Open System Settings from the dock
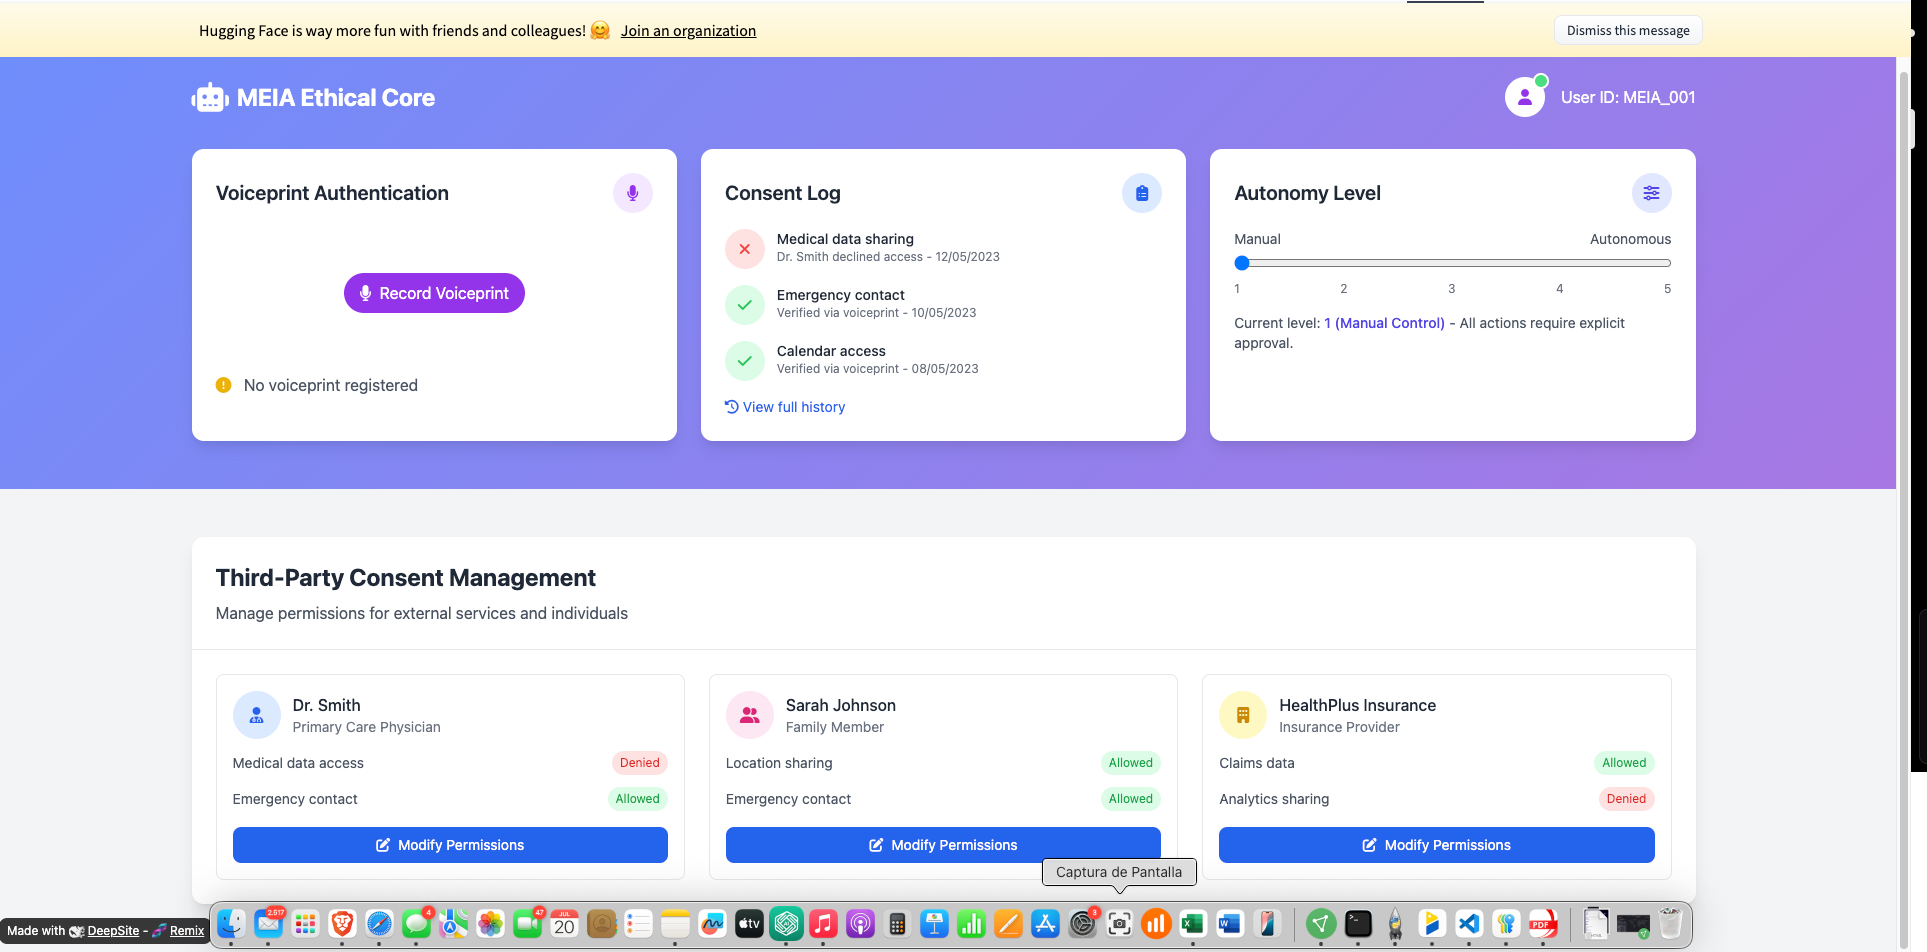The width and height of the screenshot is (1927, 952). pyautogui.click(x=1082, y=923)
